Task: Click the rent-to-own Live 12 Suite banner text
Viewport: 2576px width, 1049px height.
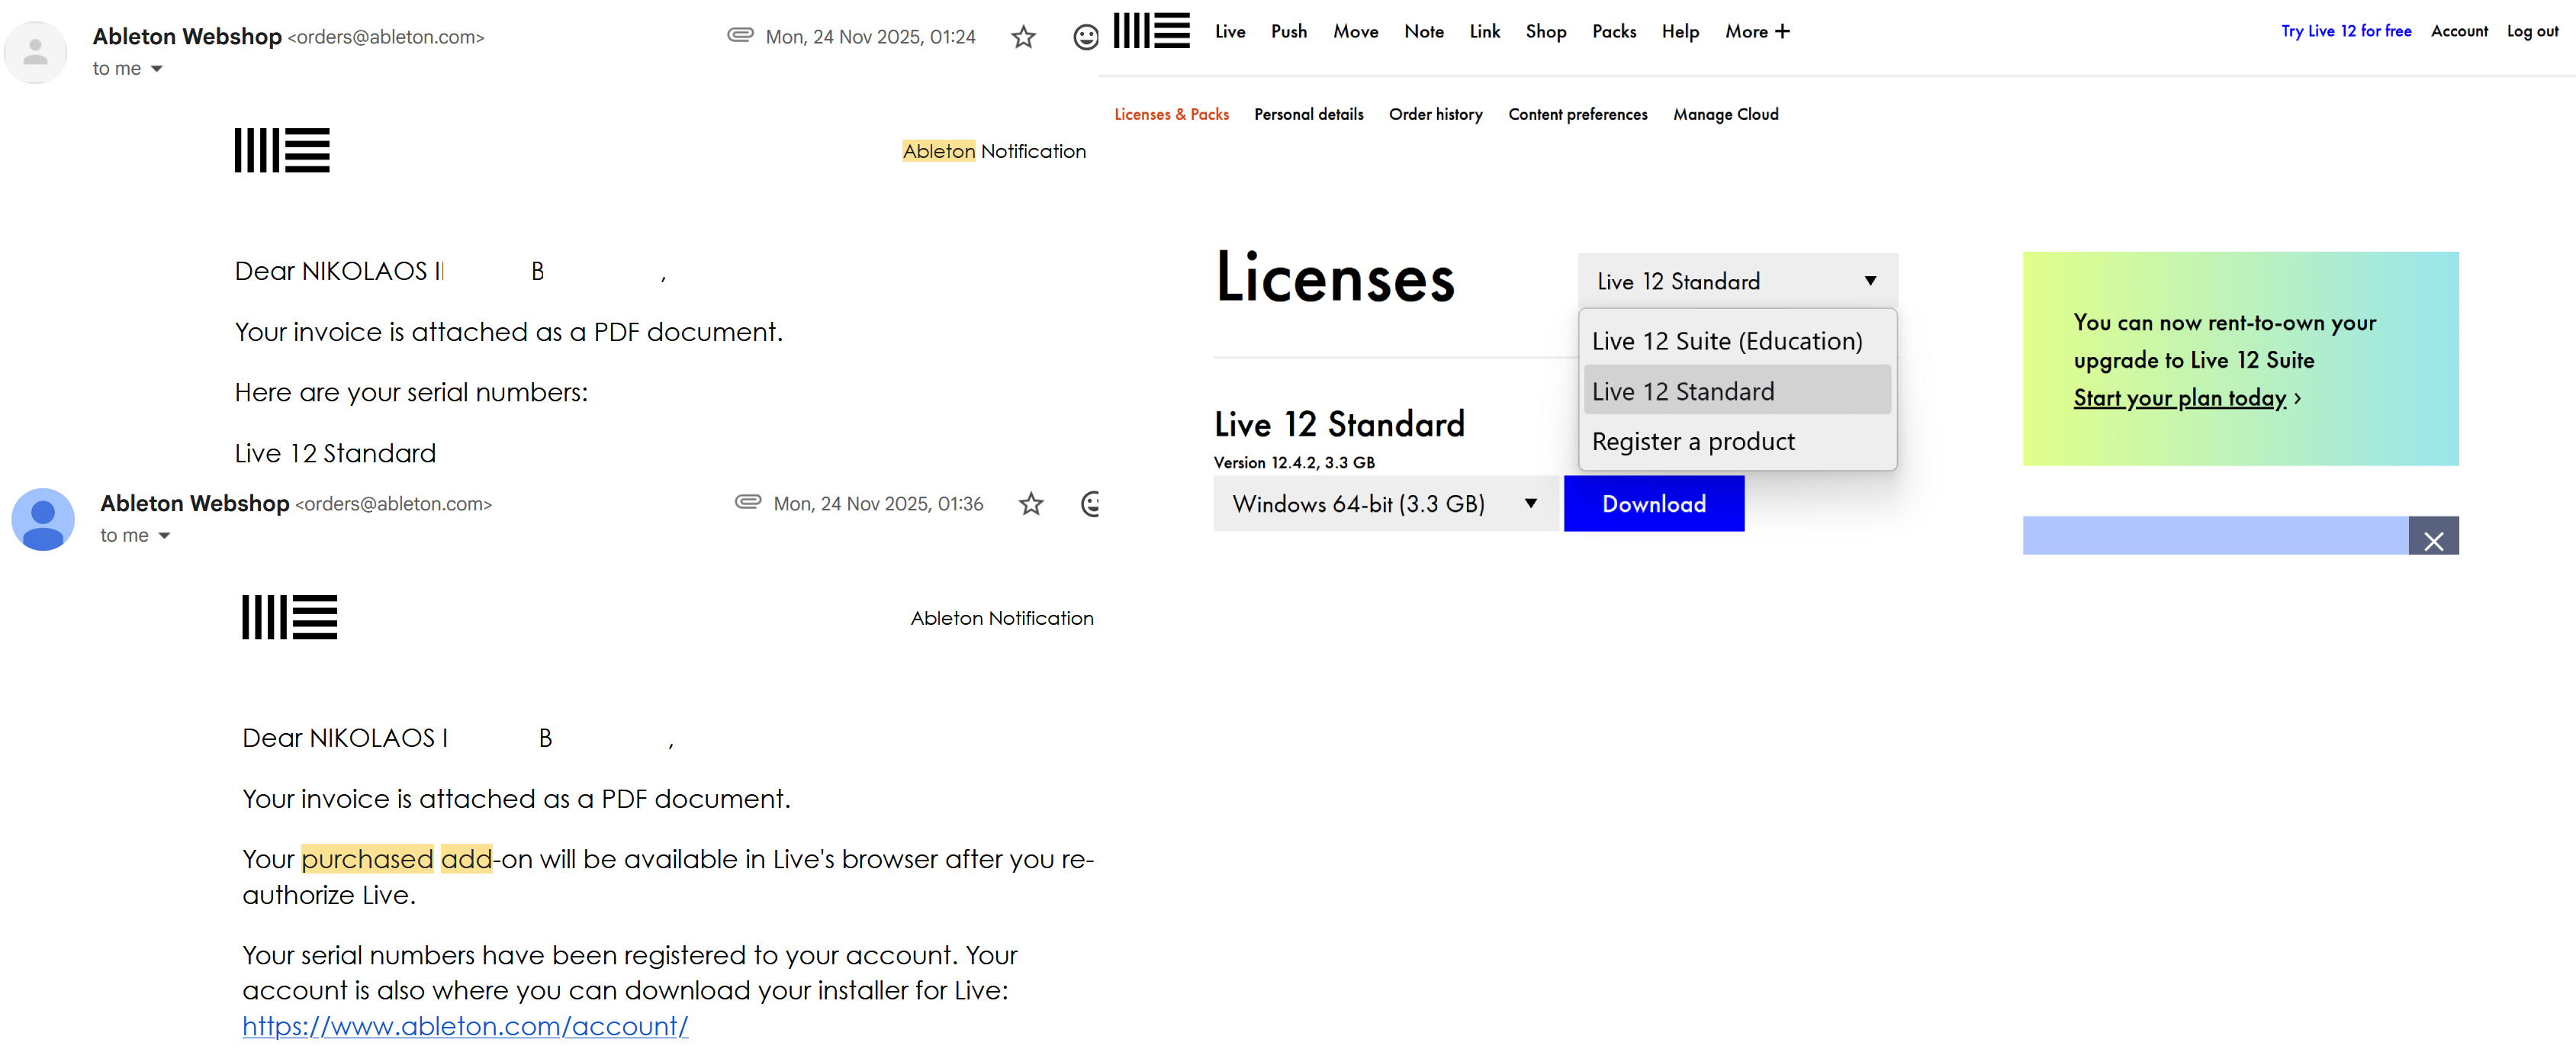Action: (2224, 341)
